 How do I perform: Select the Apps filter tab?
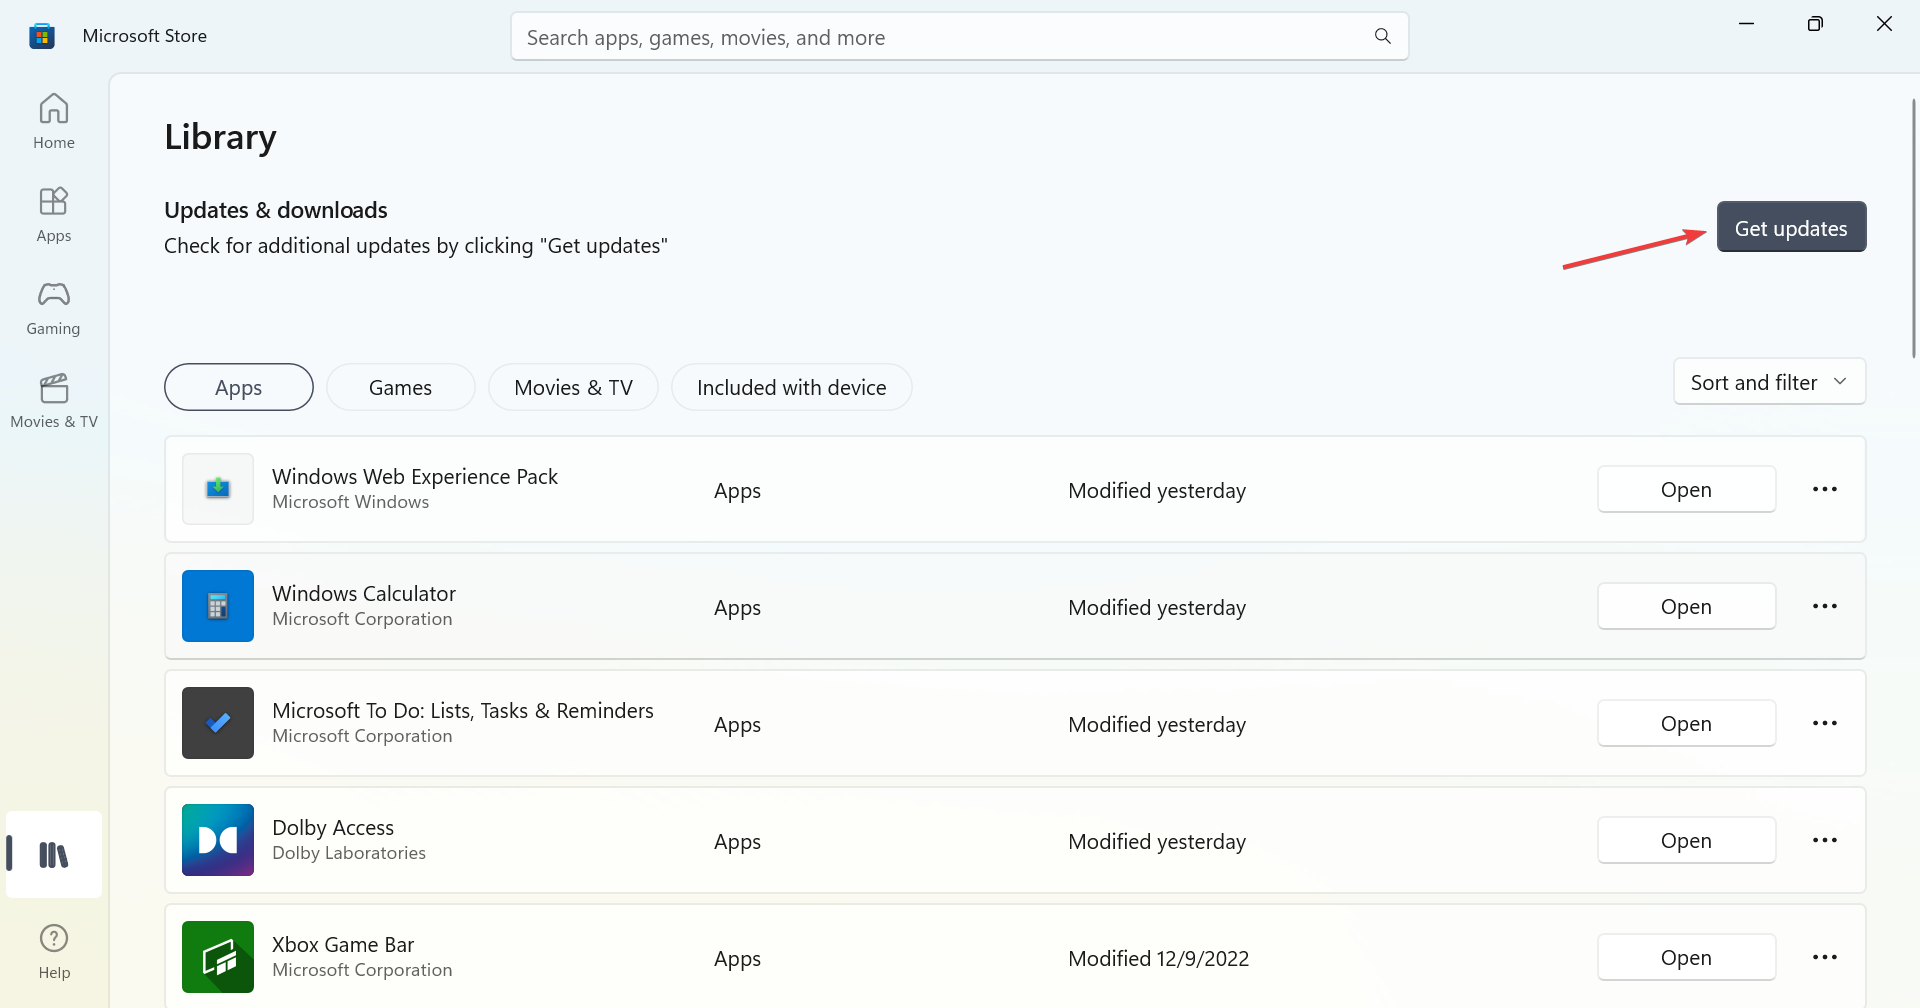coord(238,387)
